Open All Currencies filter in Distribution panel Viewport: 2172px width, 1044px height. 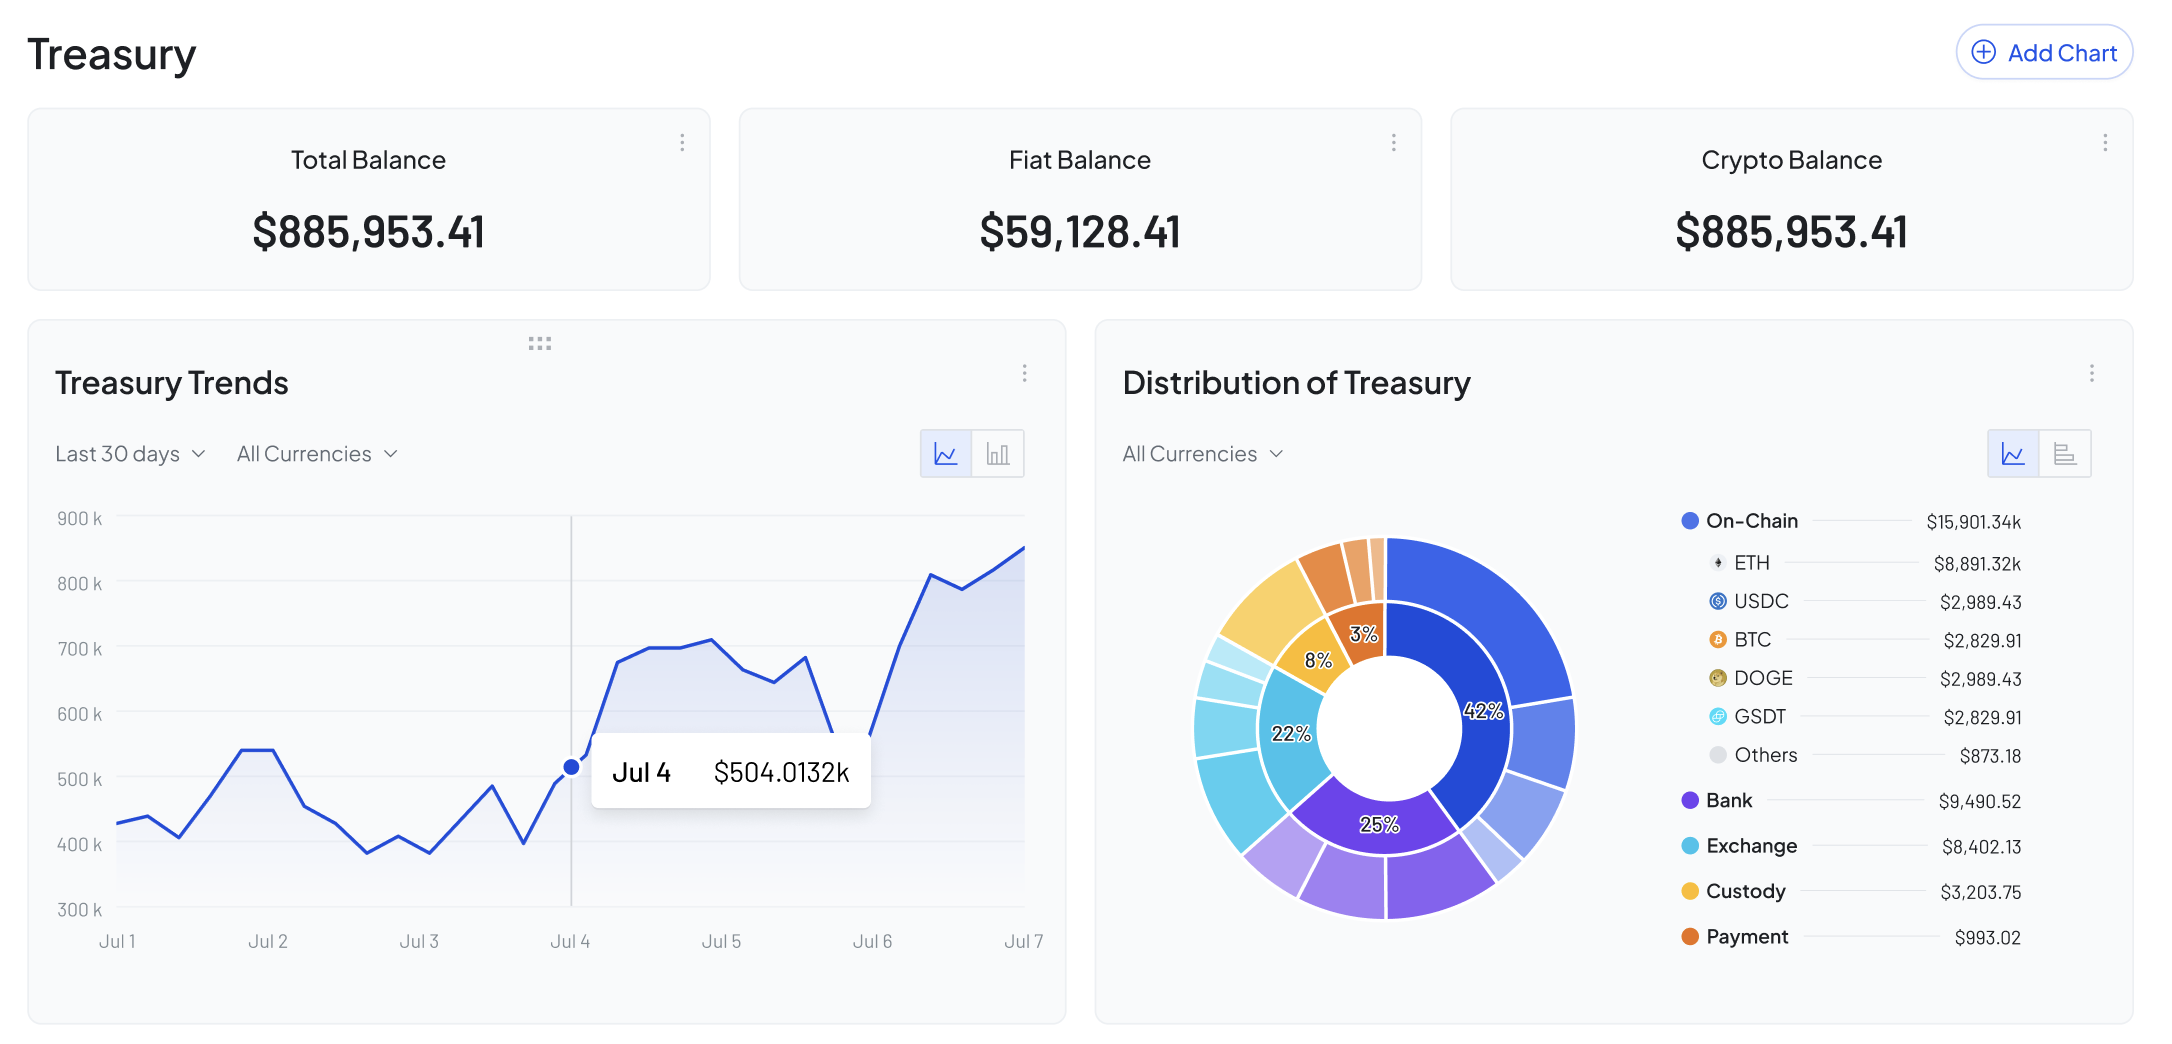1202,454
